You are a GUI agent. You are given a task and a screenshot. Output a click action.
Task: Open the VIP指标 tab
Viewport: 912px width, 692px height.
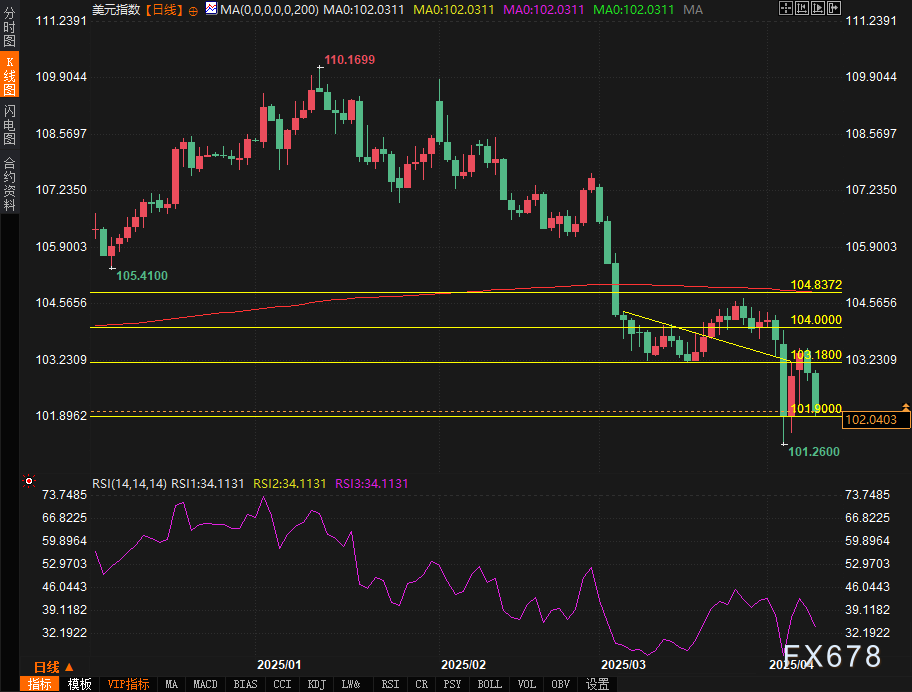[x=128, y=684]
